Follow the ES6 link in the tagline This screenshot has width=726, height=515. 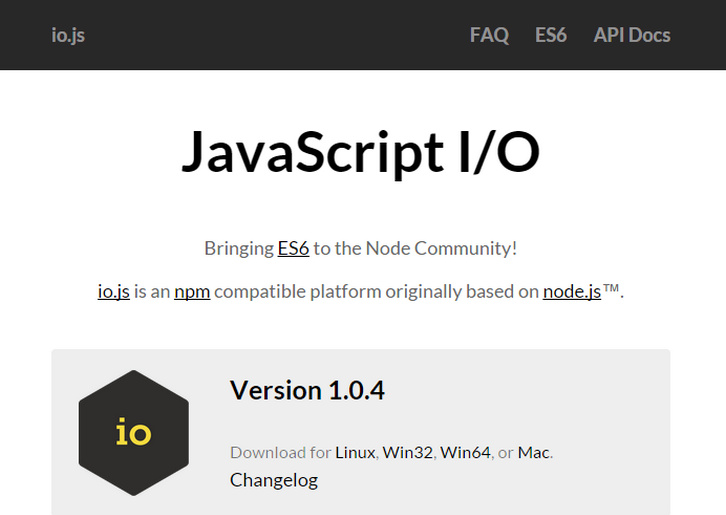(293, 248)
